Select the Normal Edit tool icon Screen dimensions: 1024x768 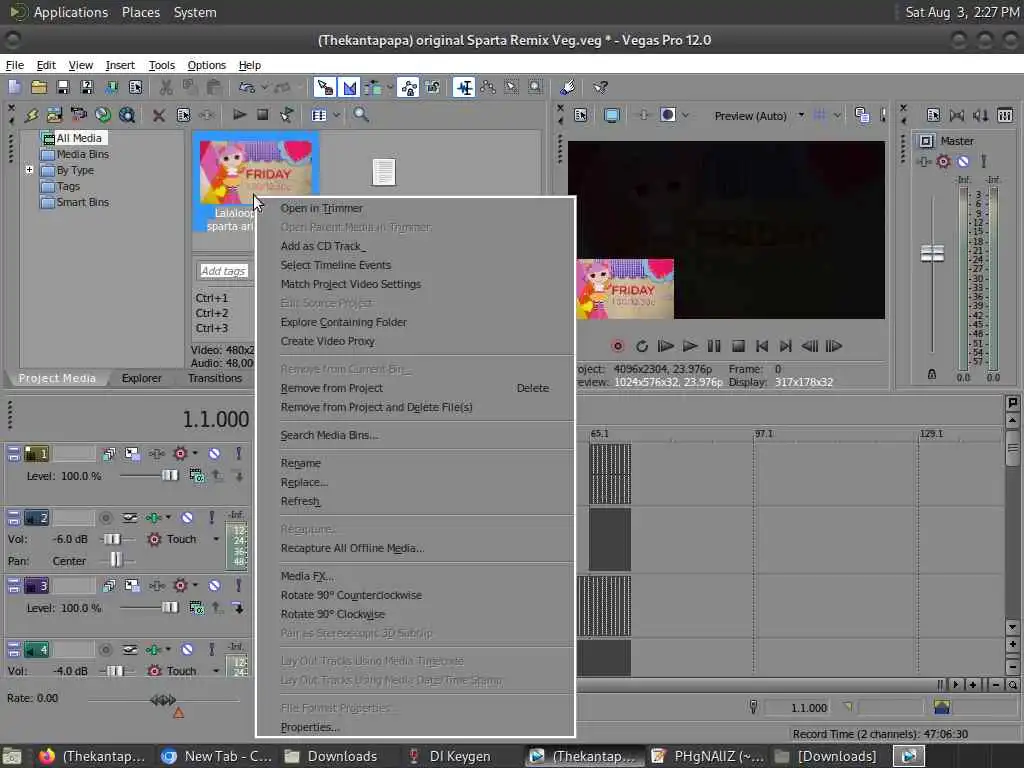click(x=464, y=87)
